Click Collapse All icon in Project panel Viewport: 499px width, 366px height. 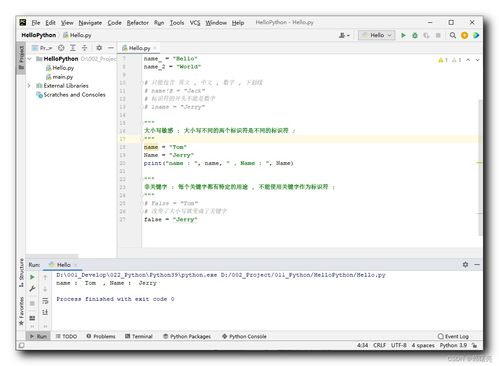point(84,48)
